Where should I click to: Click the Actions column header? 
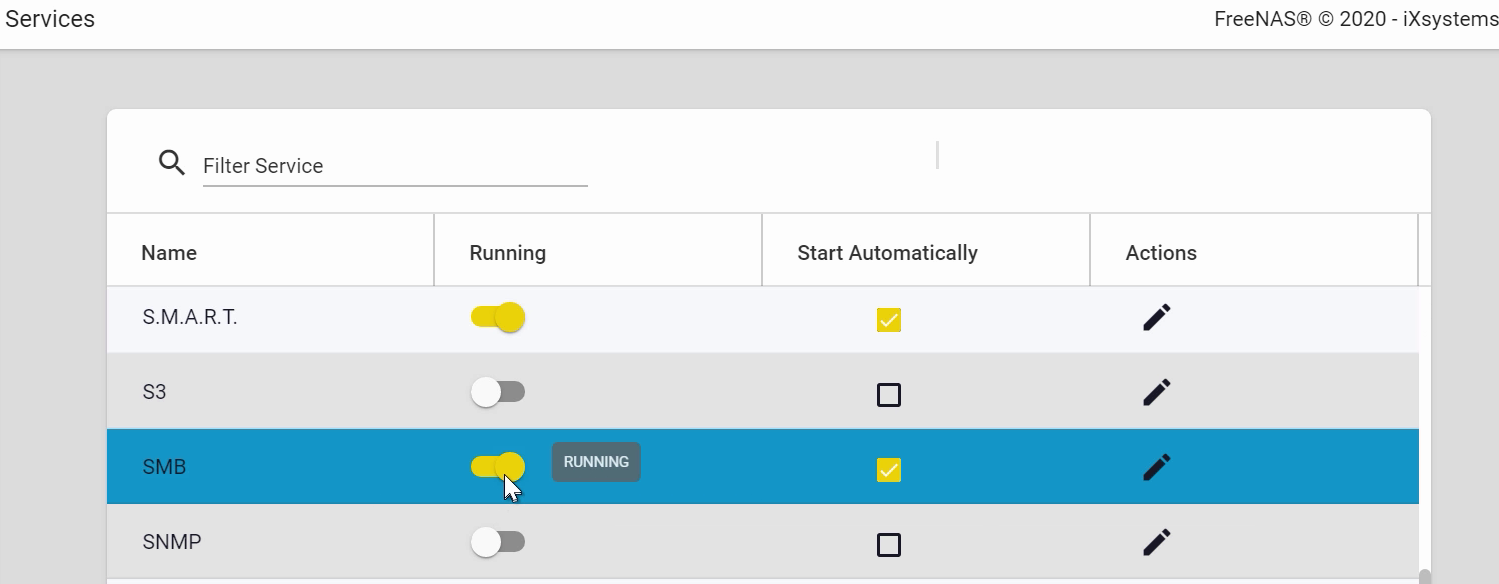1160,253
